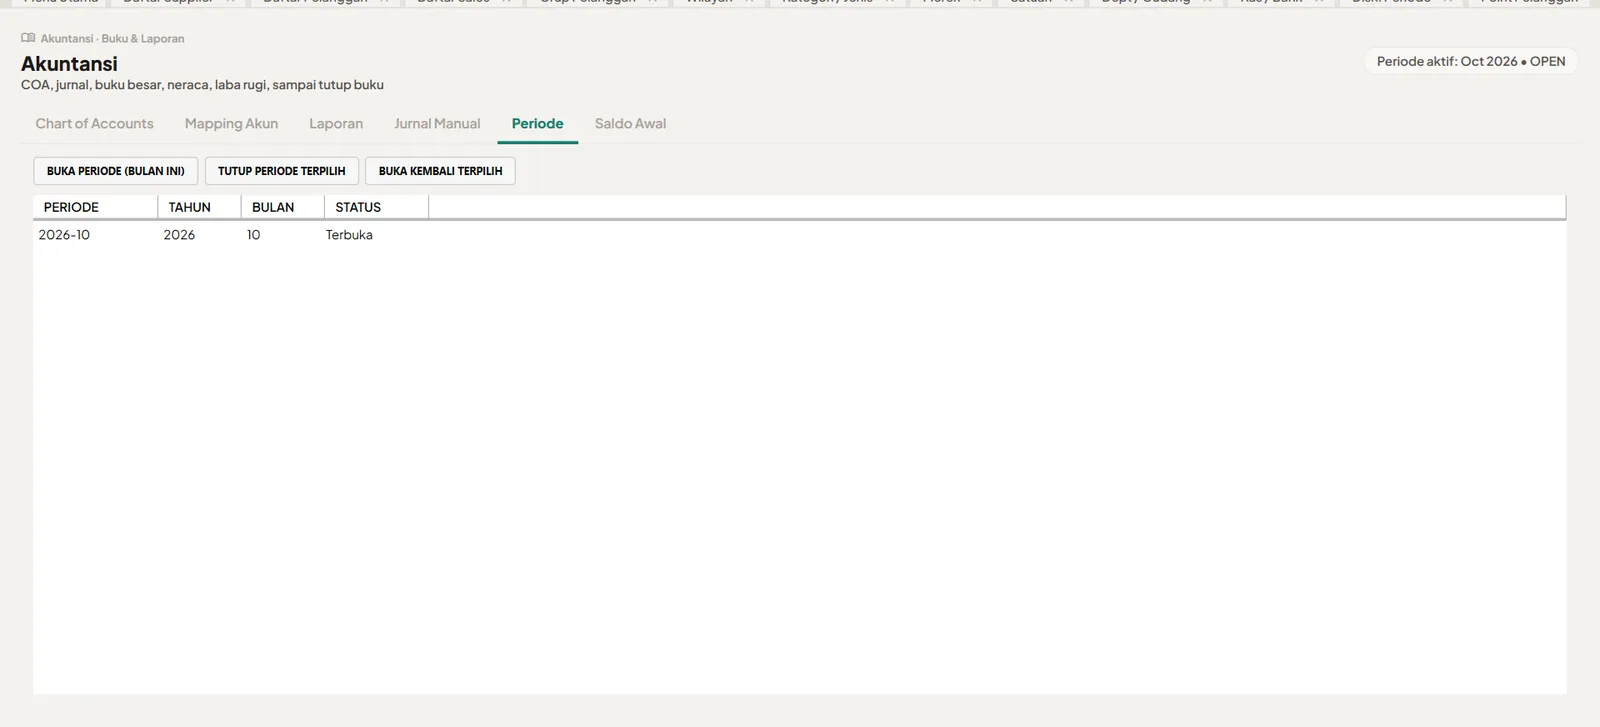1600x727 pixels.
Task: Go to the Laporan tab
Action: (336, 124)
